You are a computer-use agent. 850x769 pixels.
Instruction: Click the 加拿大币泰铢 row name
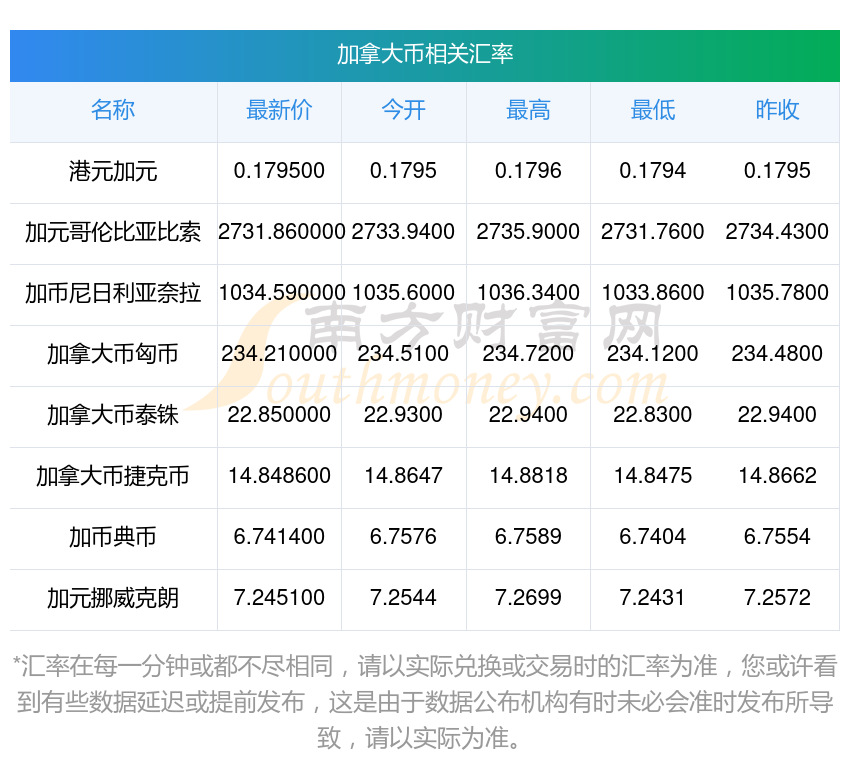point(113,415)
